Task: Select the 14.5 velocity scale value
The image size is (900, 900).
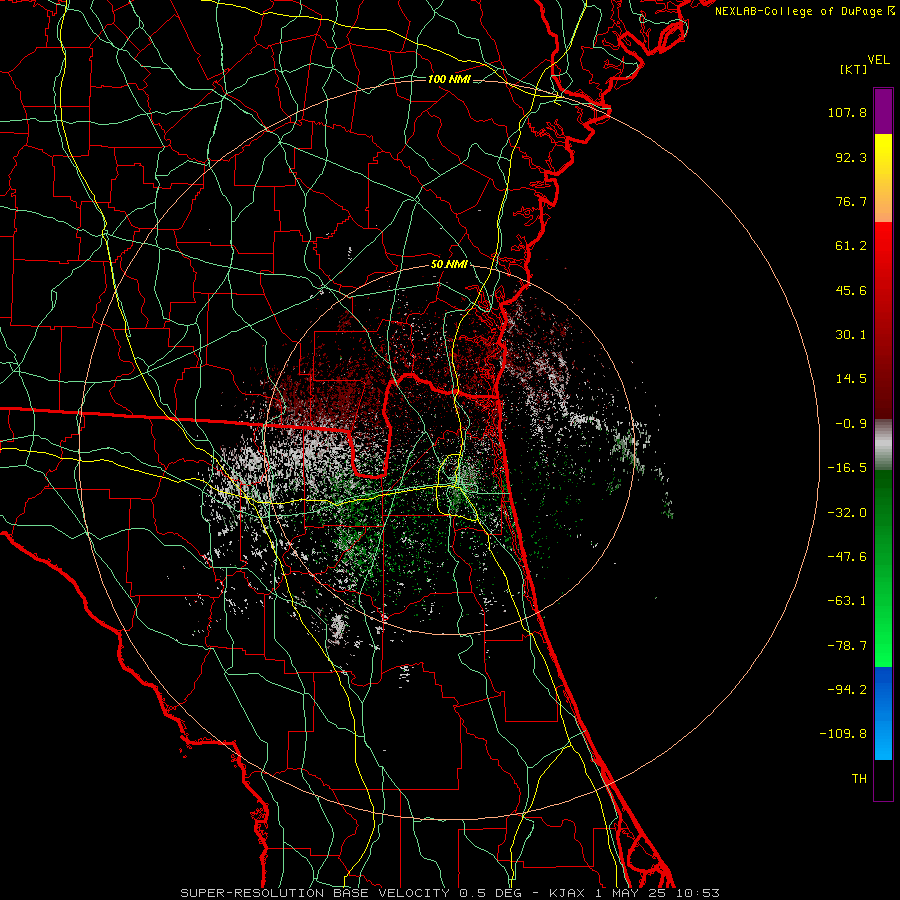Action: click(x=851, y=379)
